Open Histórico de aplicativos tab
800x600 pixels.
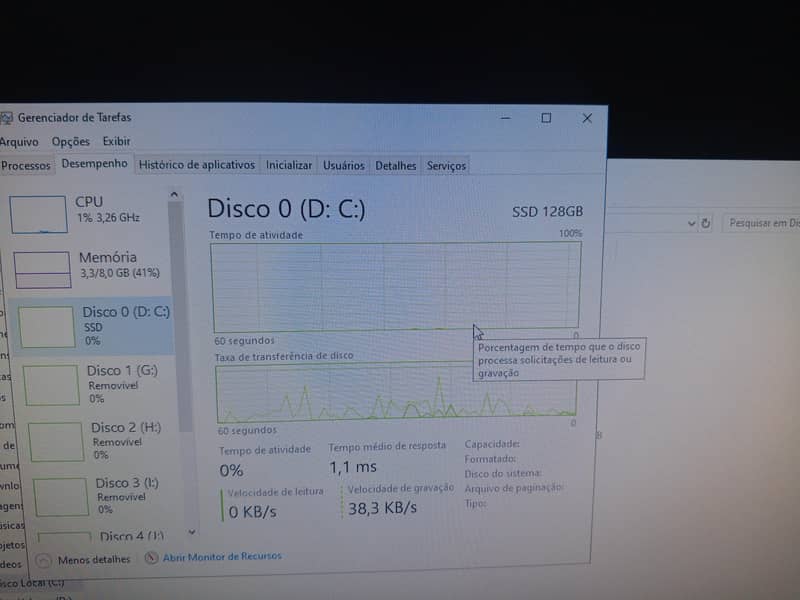coord(196,165)
